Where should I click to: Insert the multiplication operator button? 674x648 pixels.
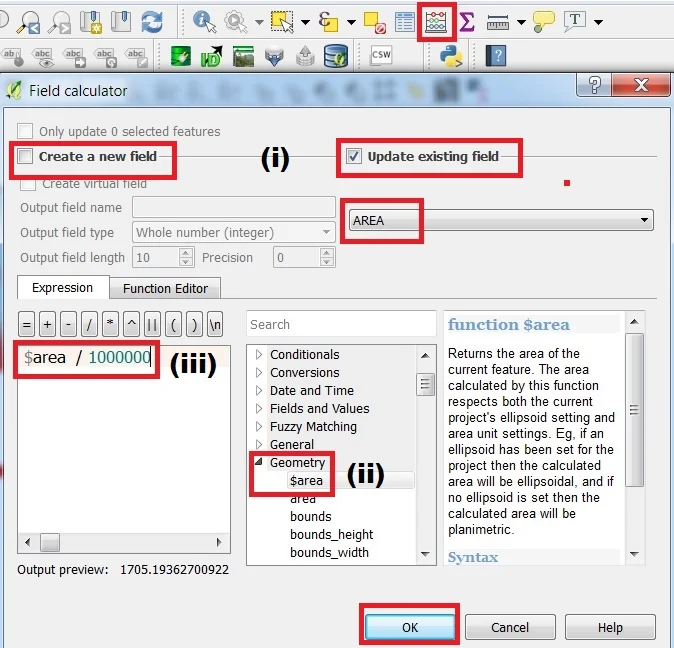110,324
